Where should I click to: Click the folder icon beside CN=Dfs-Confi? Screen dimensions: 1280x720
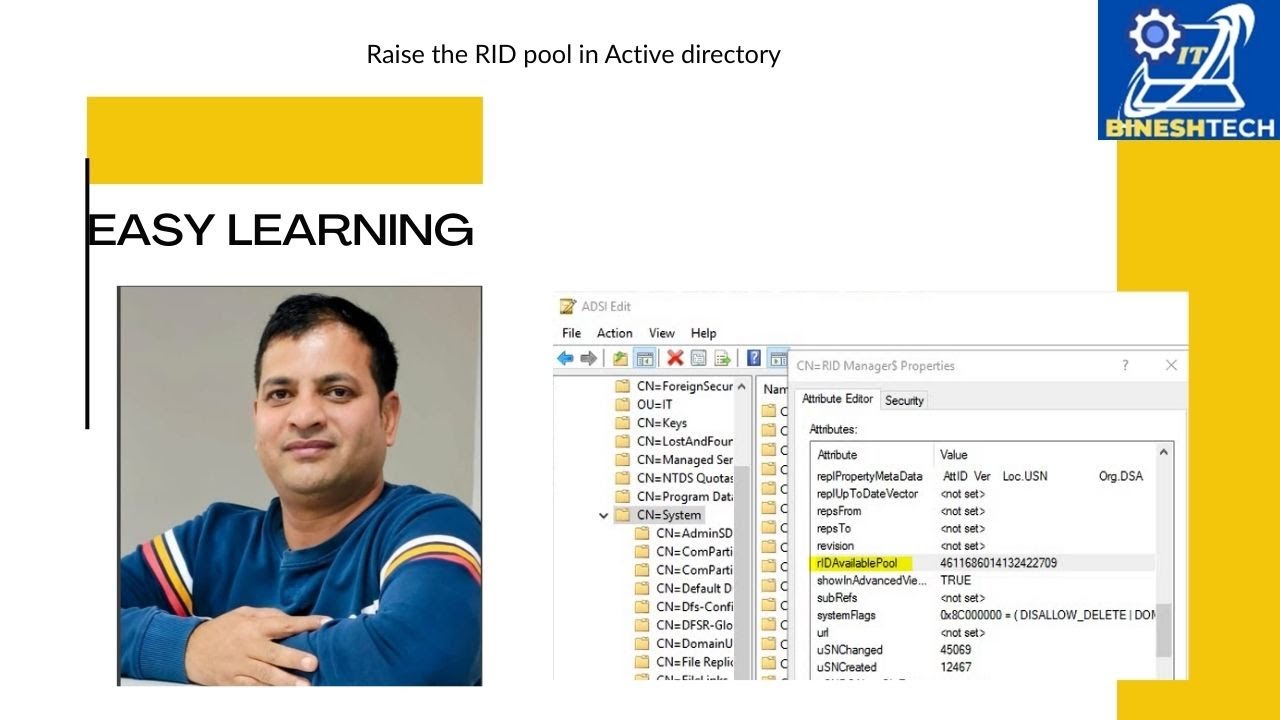click(x=642, y=607)
